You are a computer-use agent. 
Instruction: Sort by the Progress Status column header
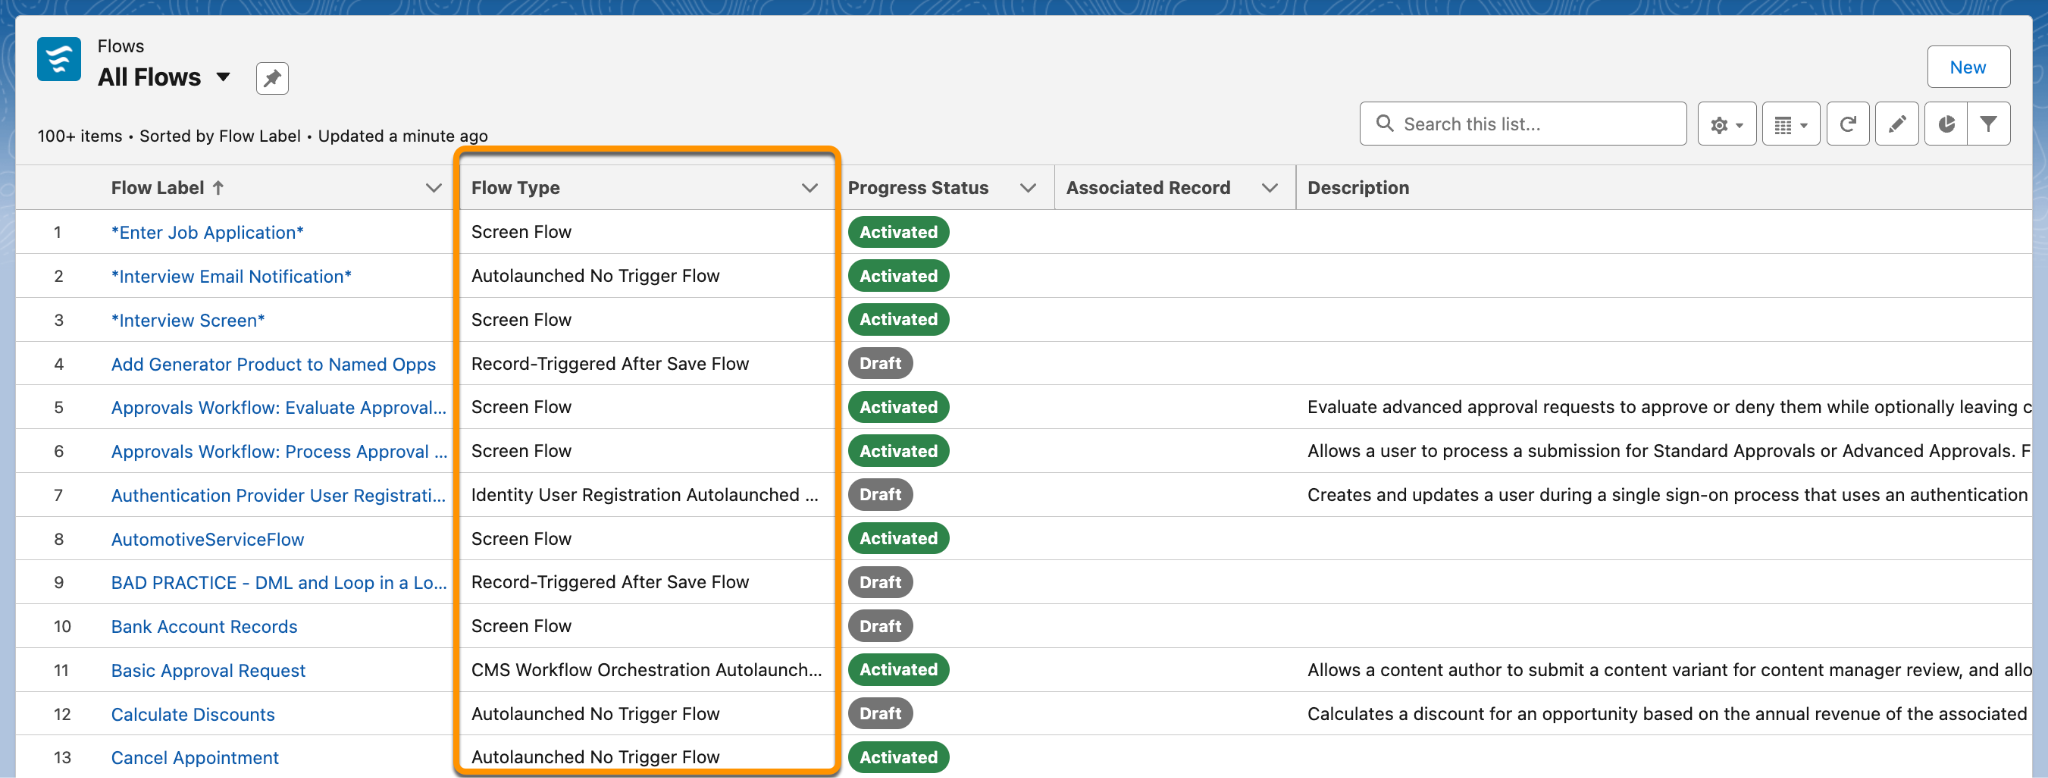[918, 187]
